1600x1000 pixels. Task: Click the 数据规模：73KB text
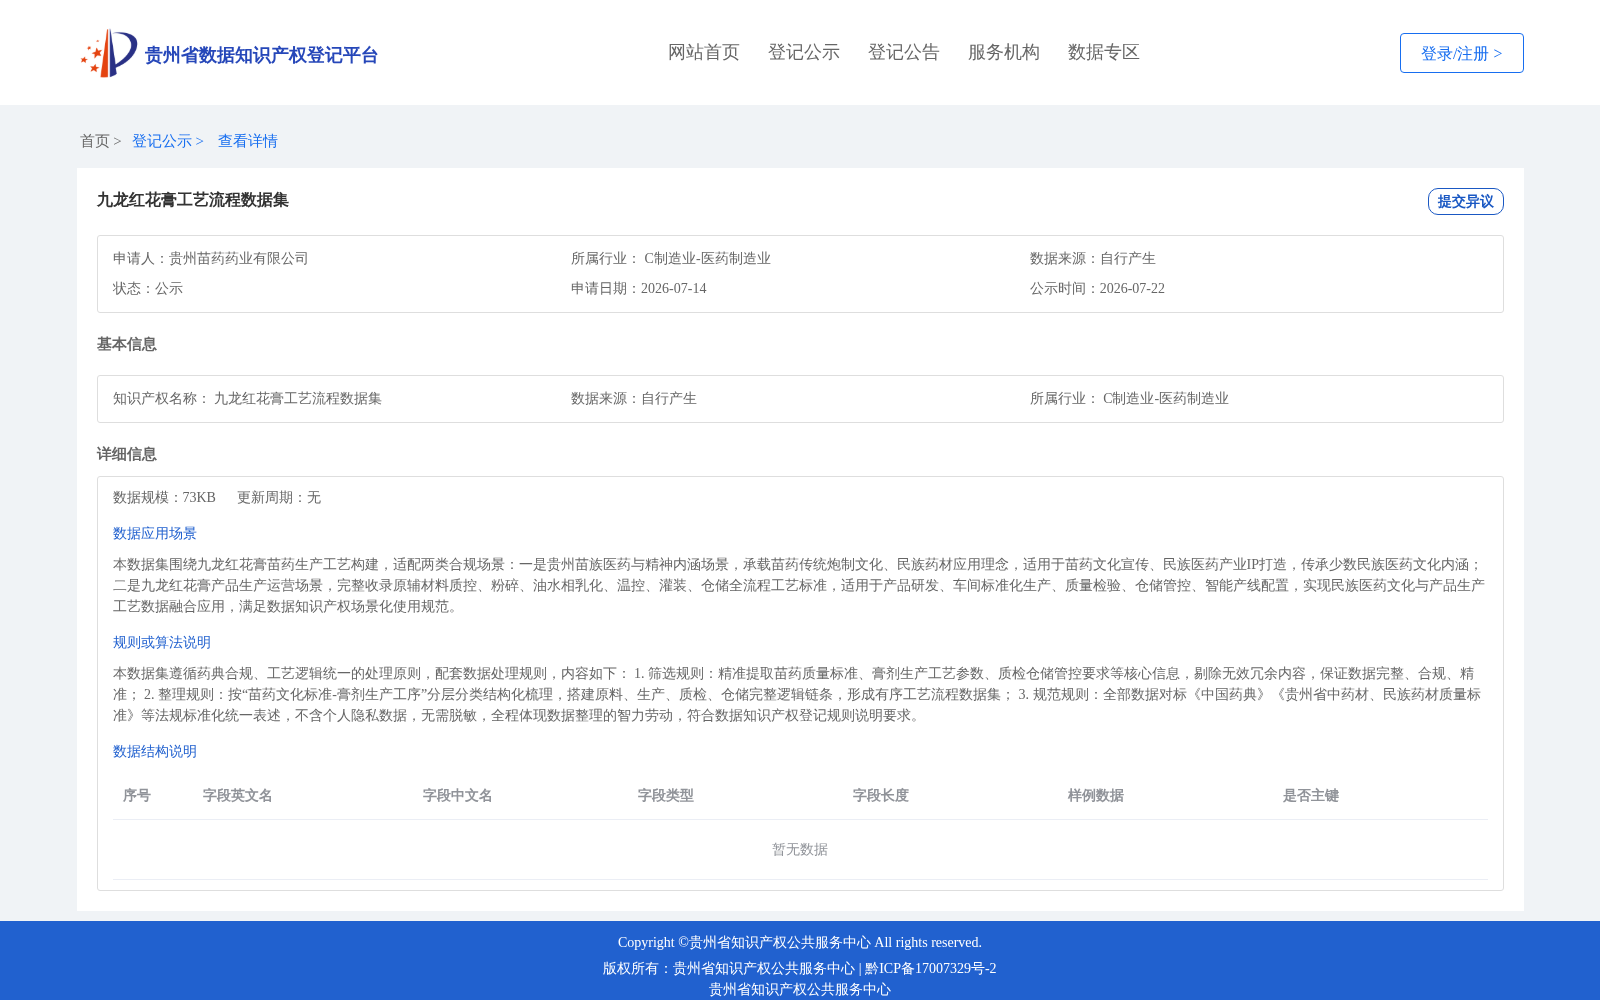(164, 497)
